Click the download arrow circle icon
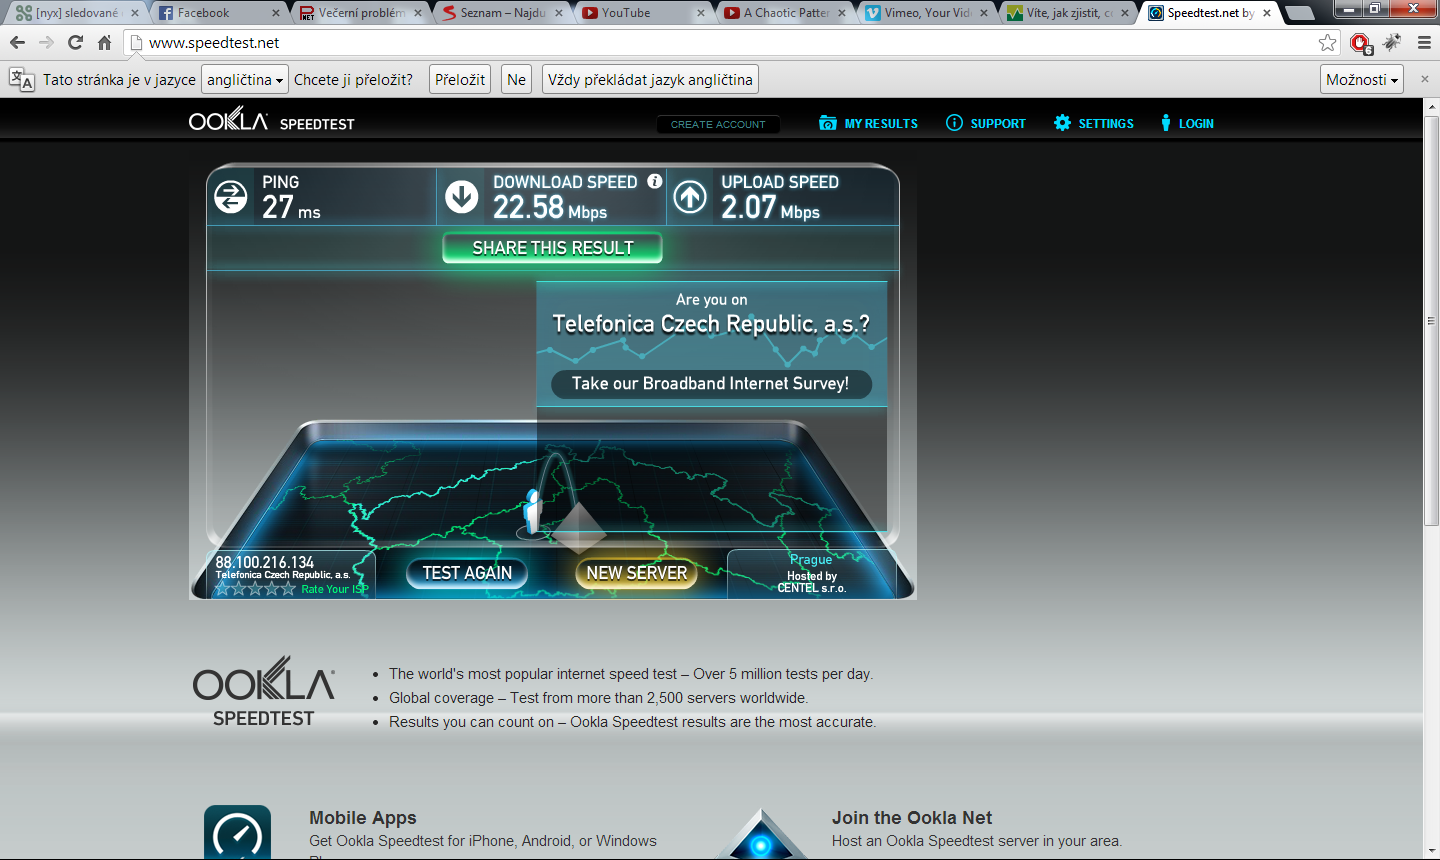1440x860 pixels. 461,196
